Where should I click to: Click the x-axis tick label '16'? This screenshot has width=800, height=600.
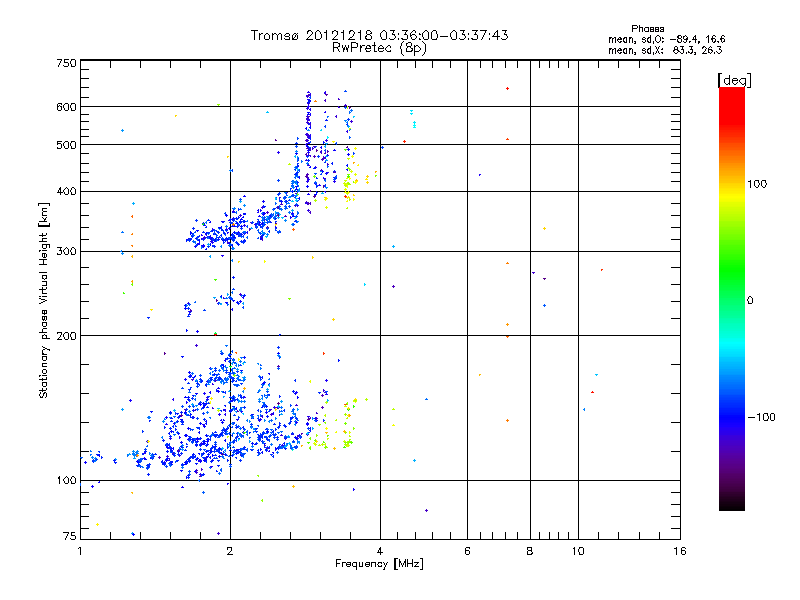[x=680, y=551]
